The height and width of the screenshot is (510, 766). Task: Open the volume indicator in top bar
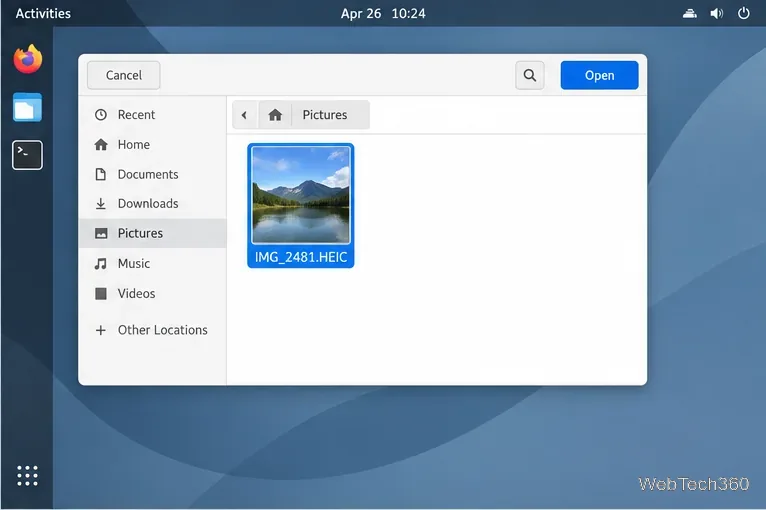tap(716, 13)
